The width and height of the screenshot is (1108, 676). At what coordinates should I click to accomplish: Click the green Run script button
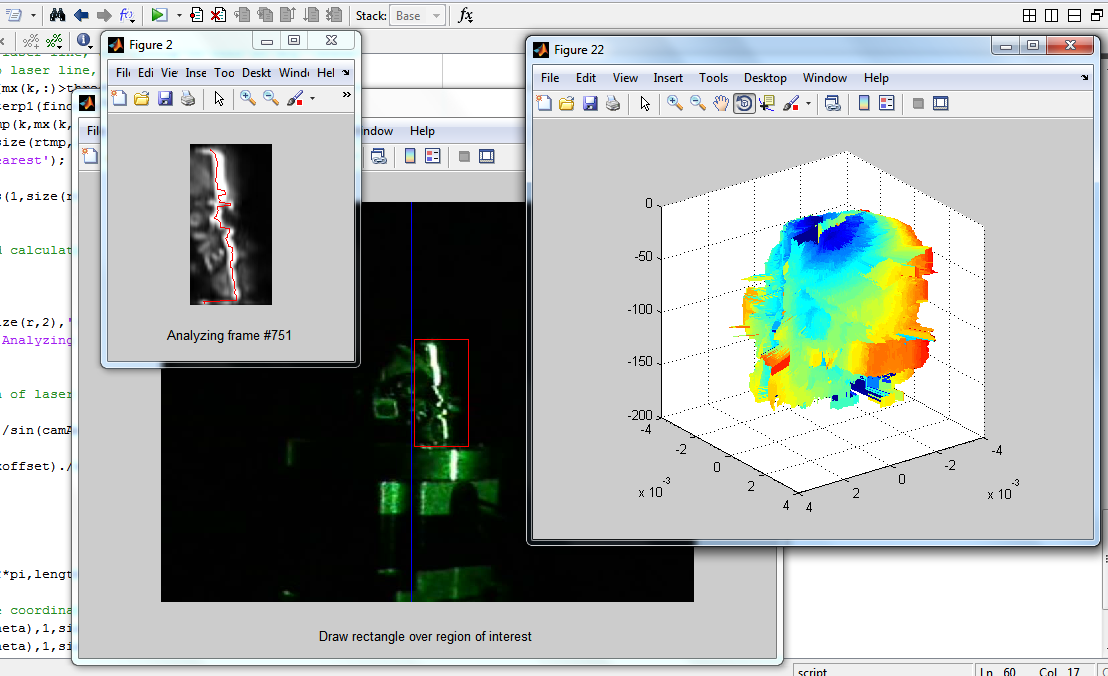159,15
